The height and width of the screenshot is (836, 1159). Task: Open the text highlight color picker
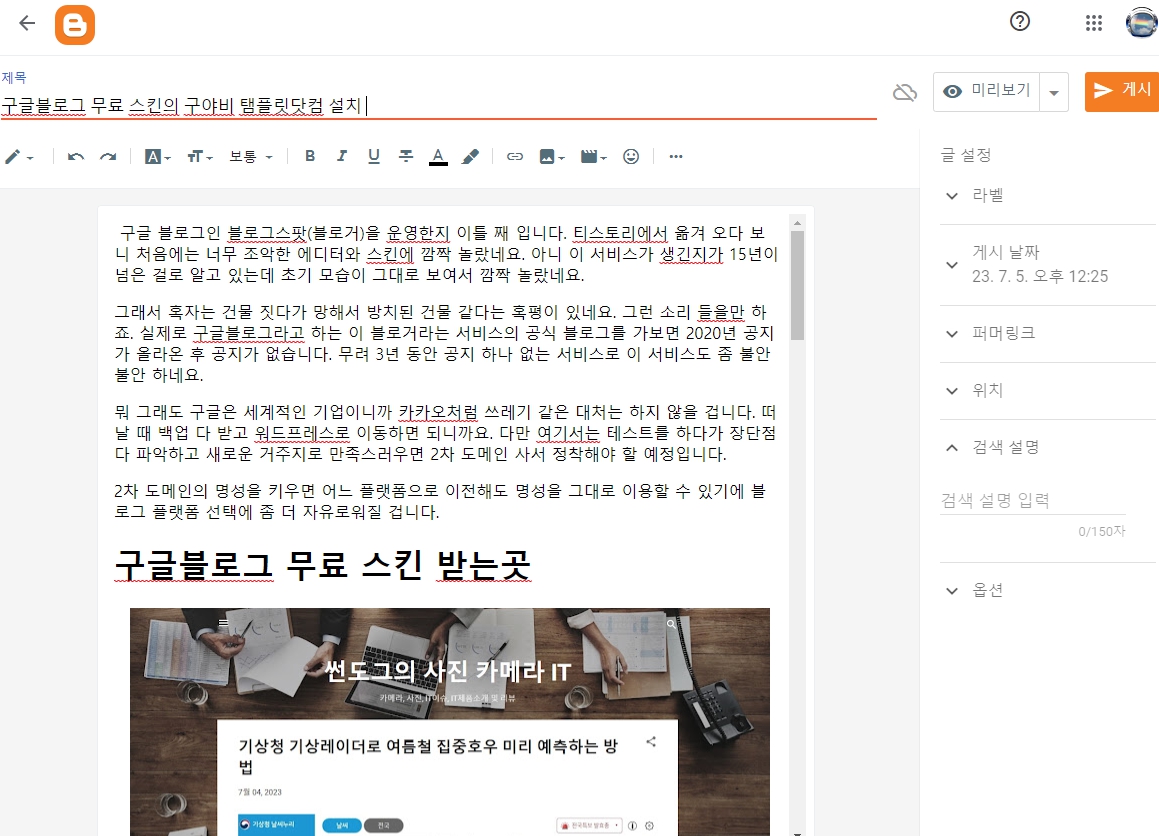470,156
